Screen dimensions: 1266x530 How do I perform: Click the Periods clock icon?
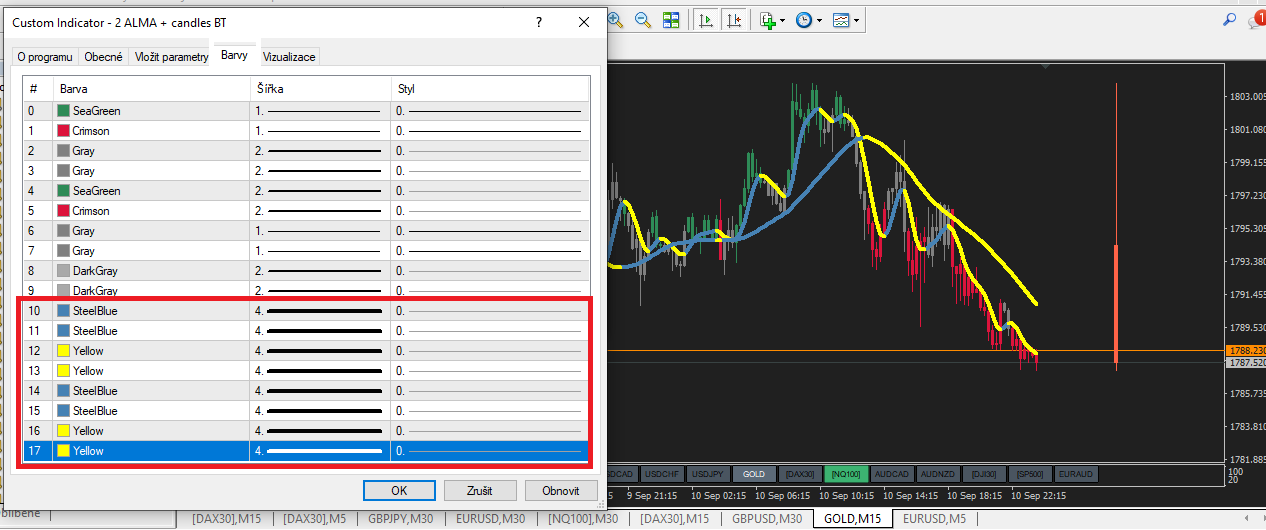(x=804, y=19)
